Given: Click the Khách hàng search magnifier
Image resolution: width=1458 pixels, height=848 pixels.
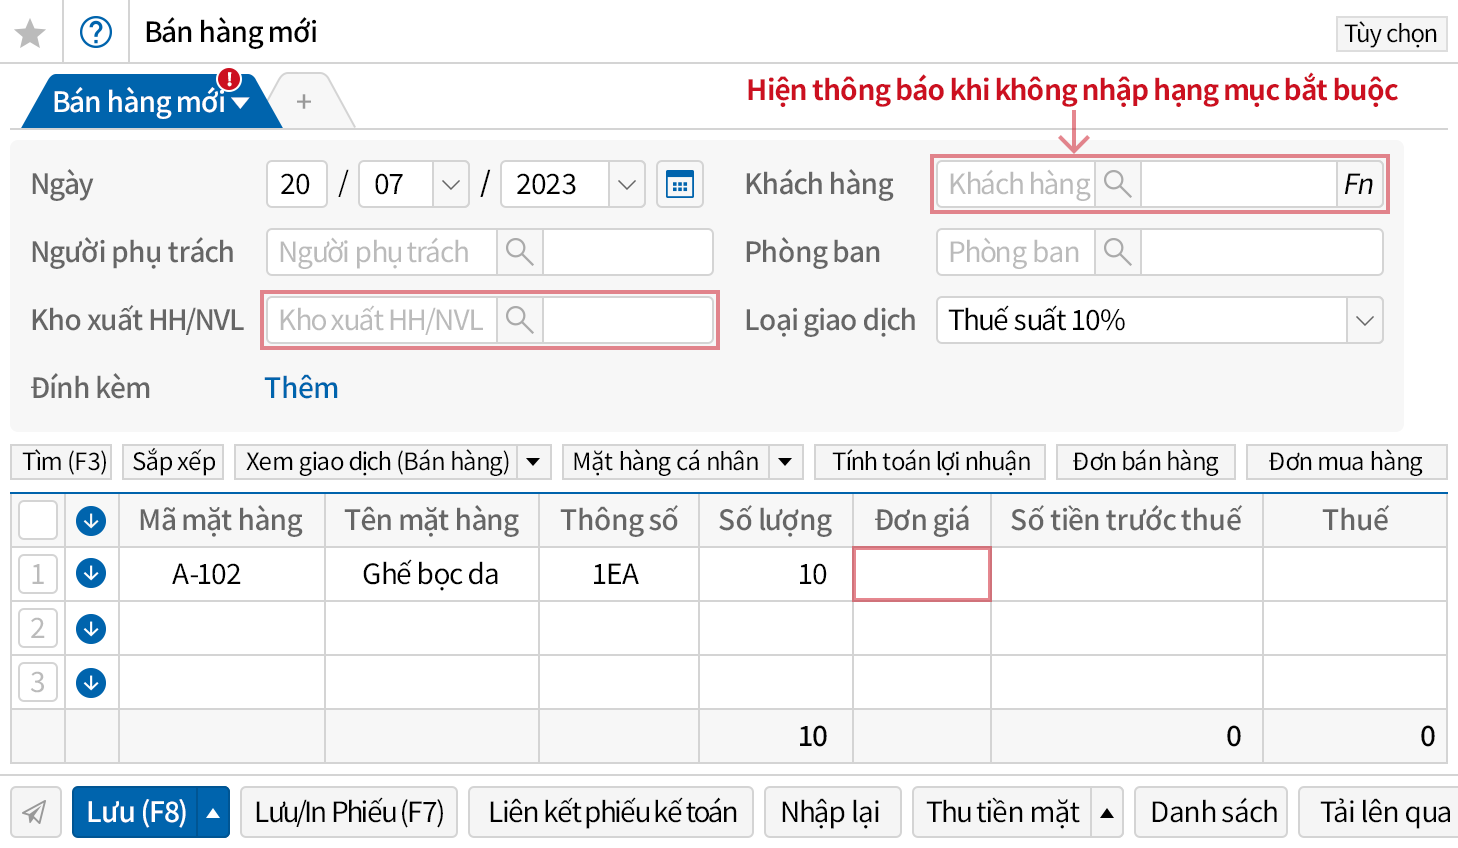Looking at the screenshot, I should pyautogui.click(x=1117, y=184).
